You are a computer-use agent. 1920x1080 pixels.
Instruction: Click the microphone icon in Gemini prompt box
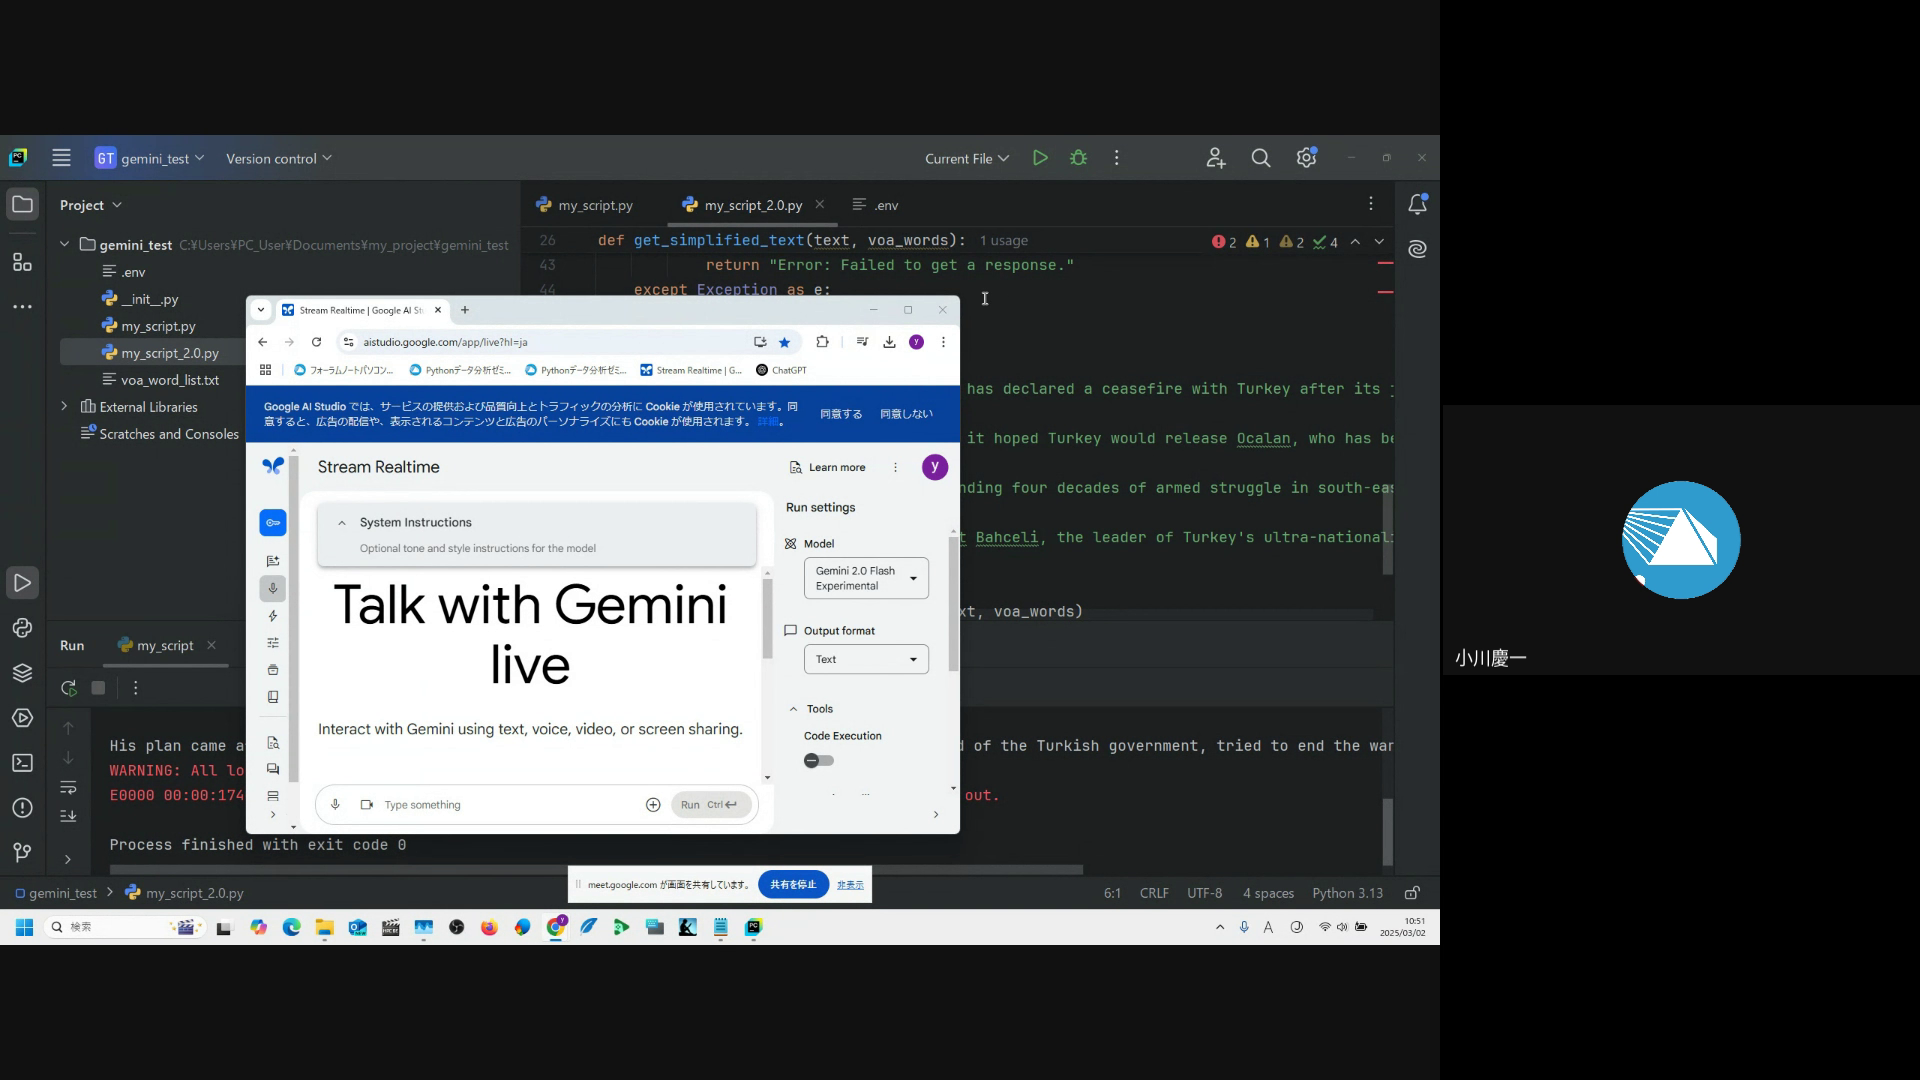(335, 805)
